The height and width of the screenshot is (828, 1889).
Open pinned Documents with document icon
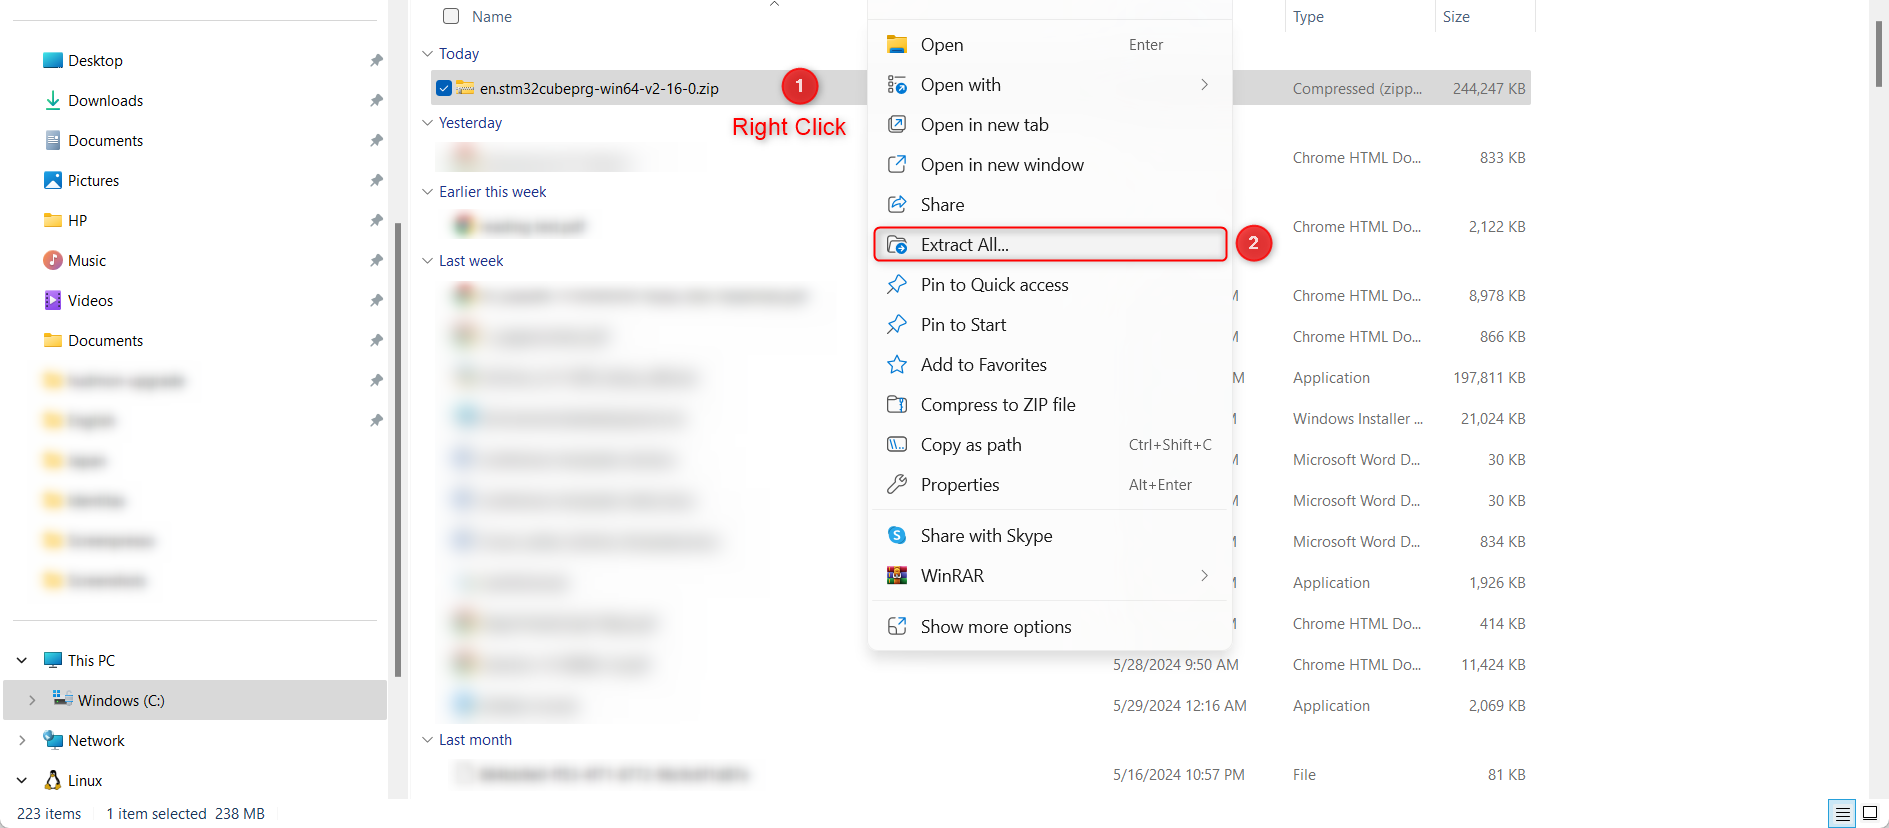tap(105, 141)
